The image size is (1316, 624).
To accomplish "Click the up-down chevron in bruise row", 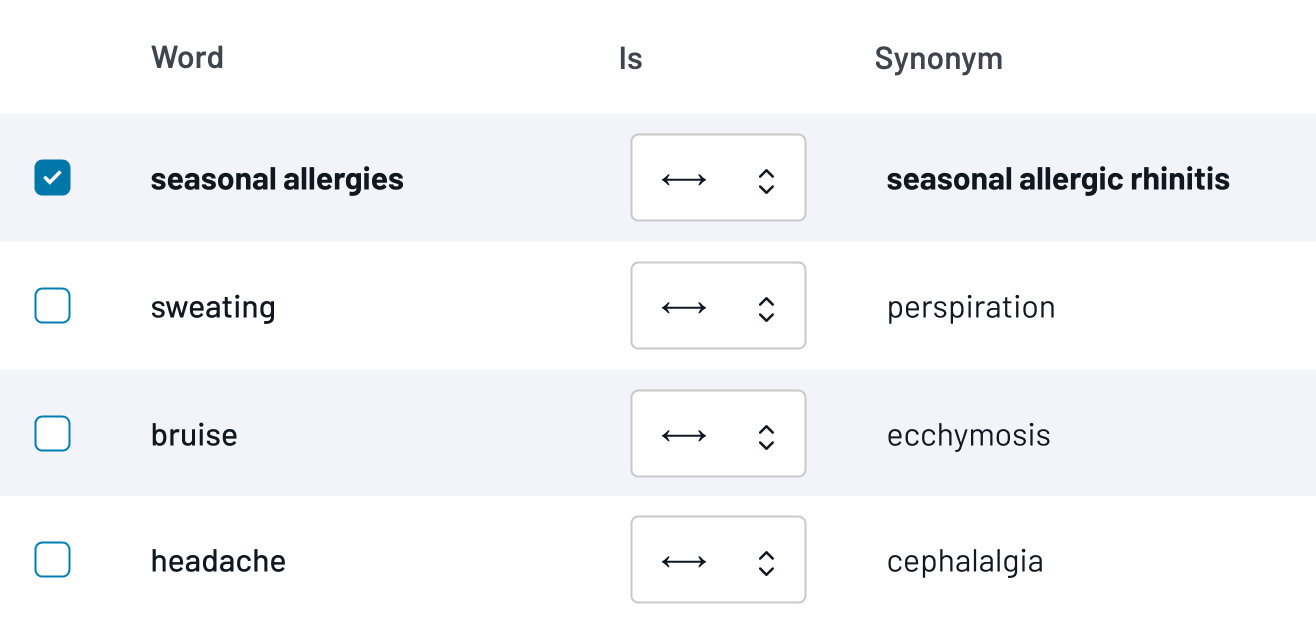I will (766, 437).
